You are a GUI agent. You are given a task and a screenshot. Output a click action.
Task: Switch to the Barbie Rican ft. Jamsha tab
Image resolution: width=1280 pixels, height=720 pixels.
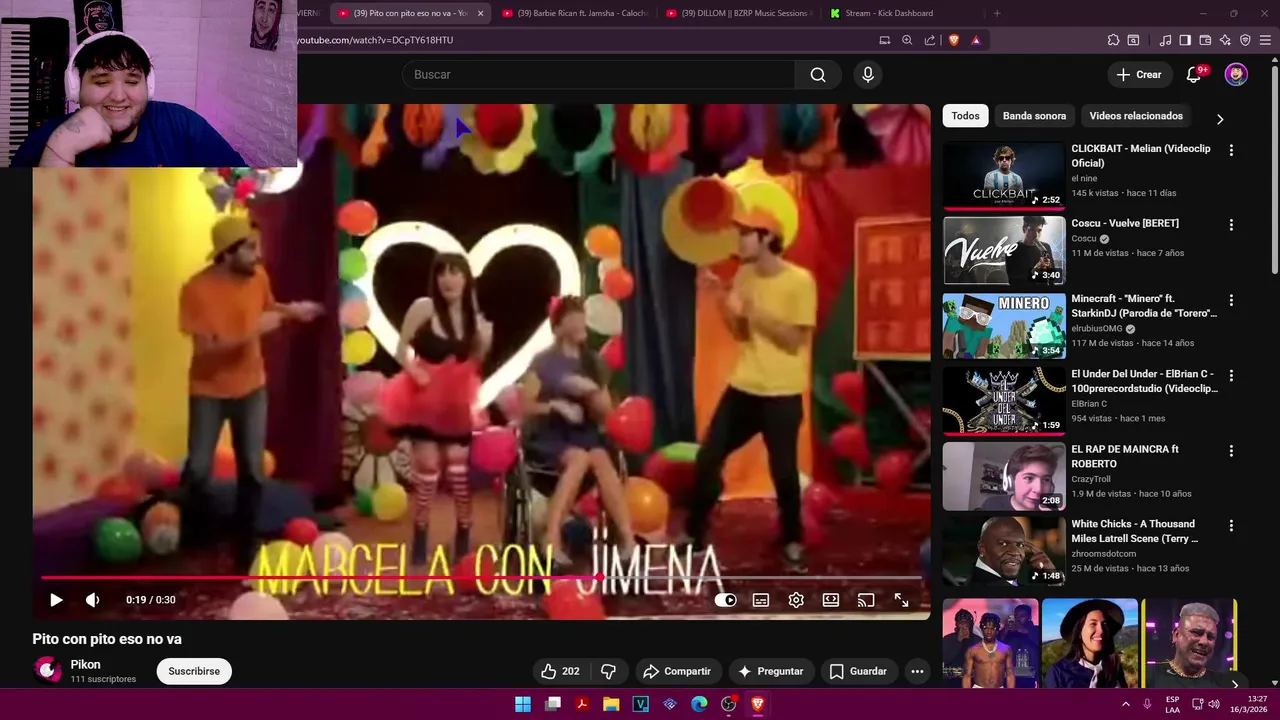coord(574,13)
